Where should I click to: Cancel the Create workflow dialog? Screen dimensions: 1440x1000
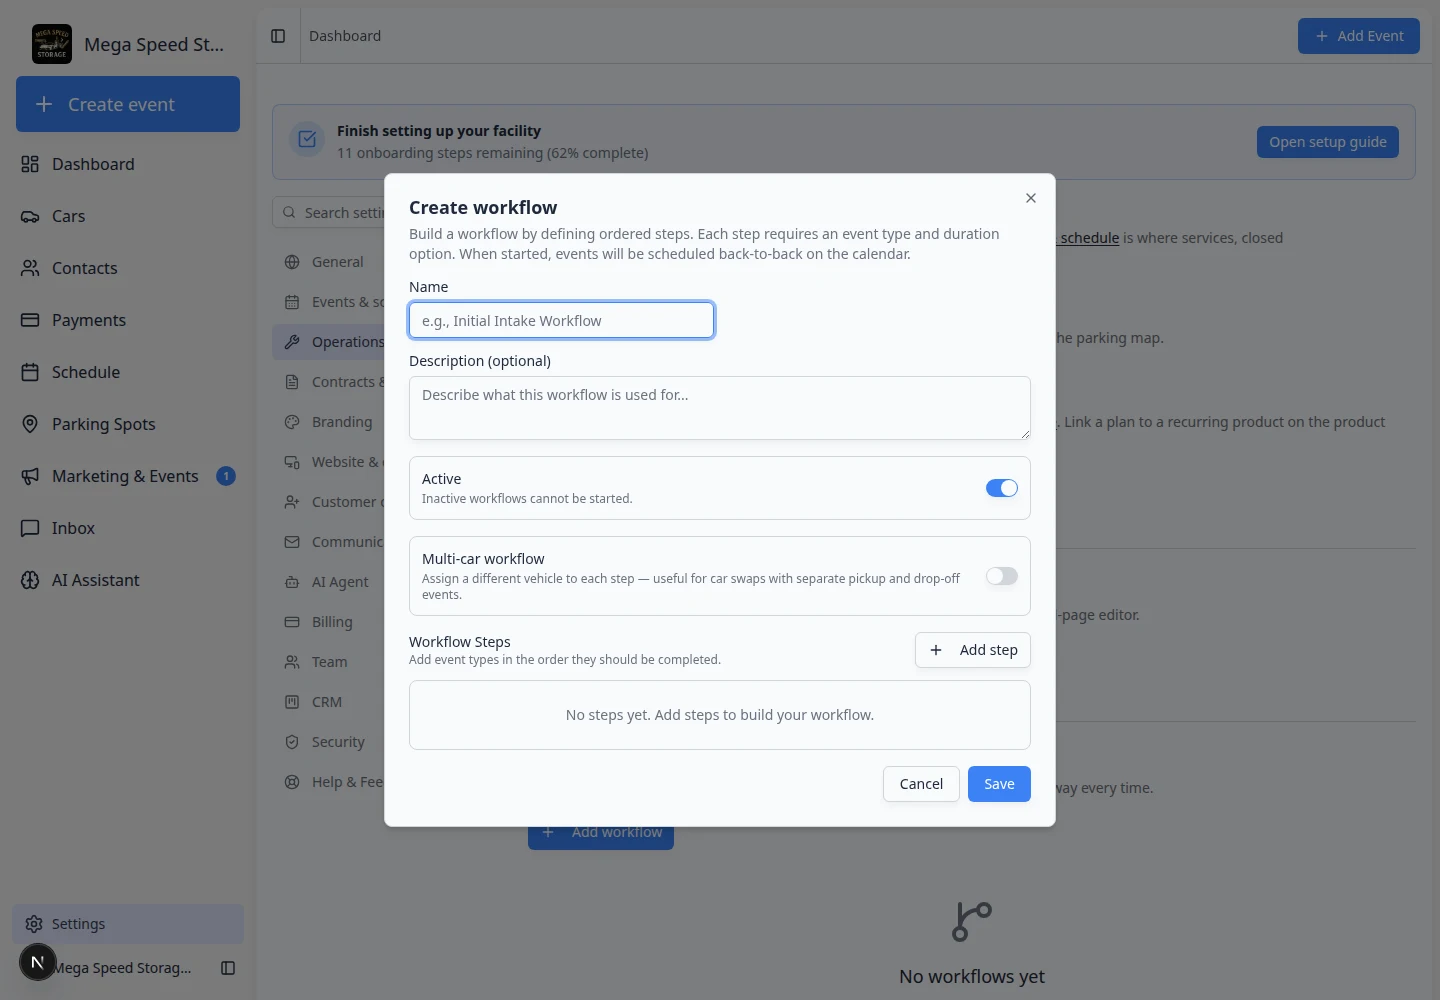pyautogui.click(x=921, y=784)
